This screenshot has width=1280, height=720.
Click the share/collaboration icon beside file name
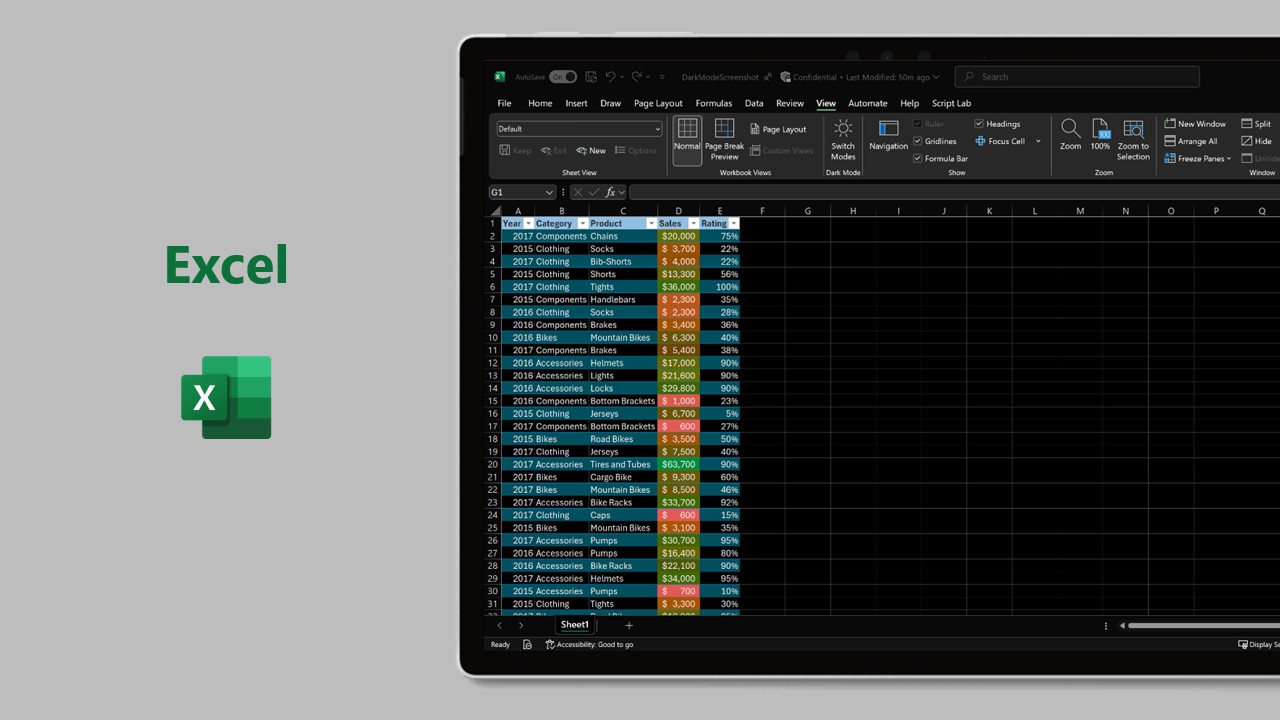tap(768, 77)
